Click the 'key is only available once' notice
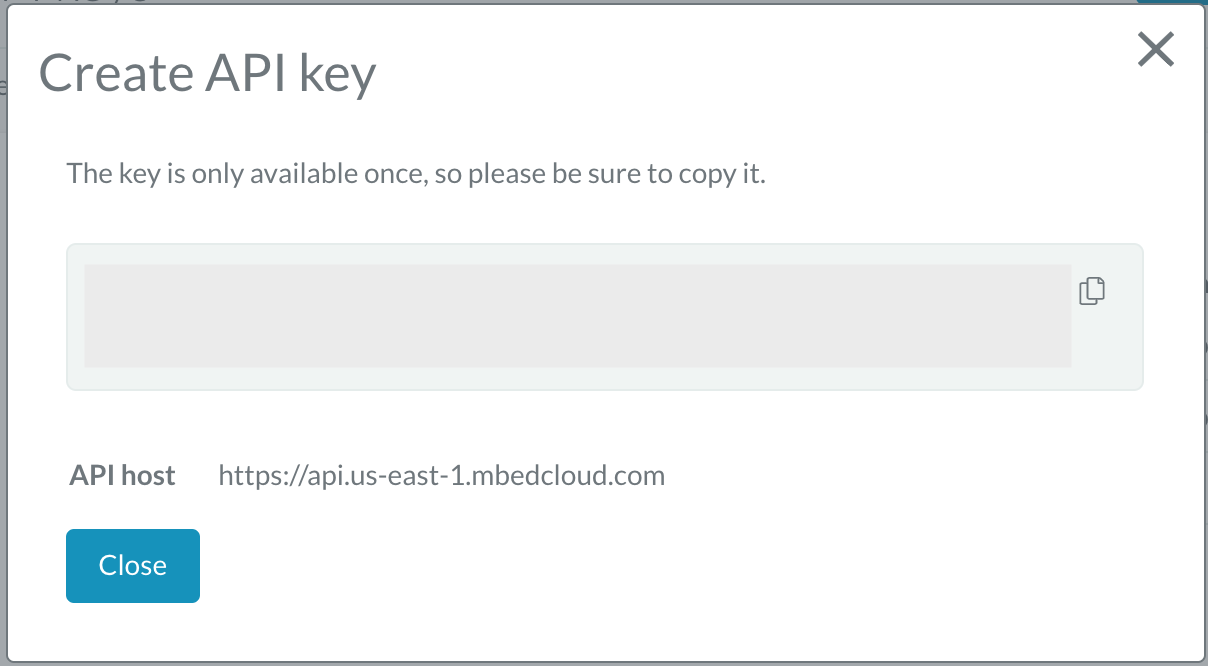 click(415, 174)
